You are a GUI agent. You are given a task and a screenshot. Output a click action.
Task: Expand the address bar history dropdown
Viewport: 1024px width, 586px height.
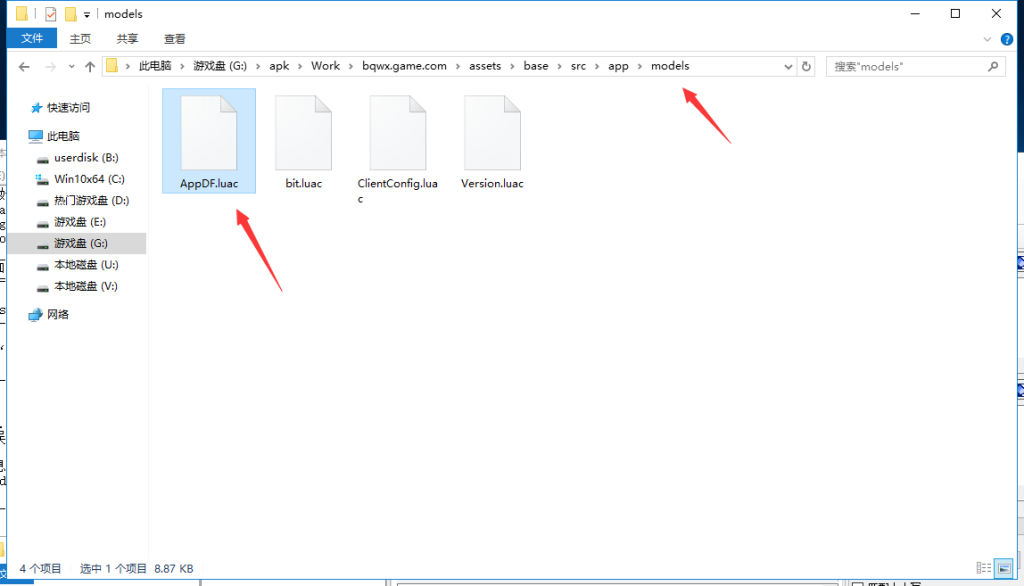(788, 67)
